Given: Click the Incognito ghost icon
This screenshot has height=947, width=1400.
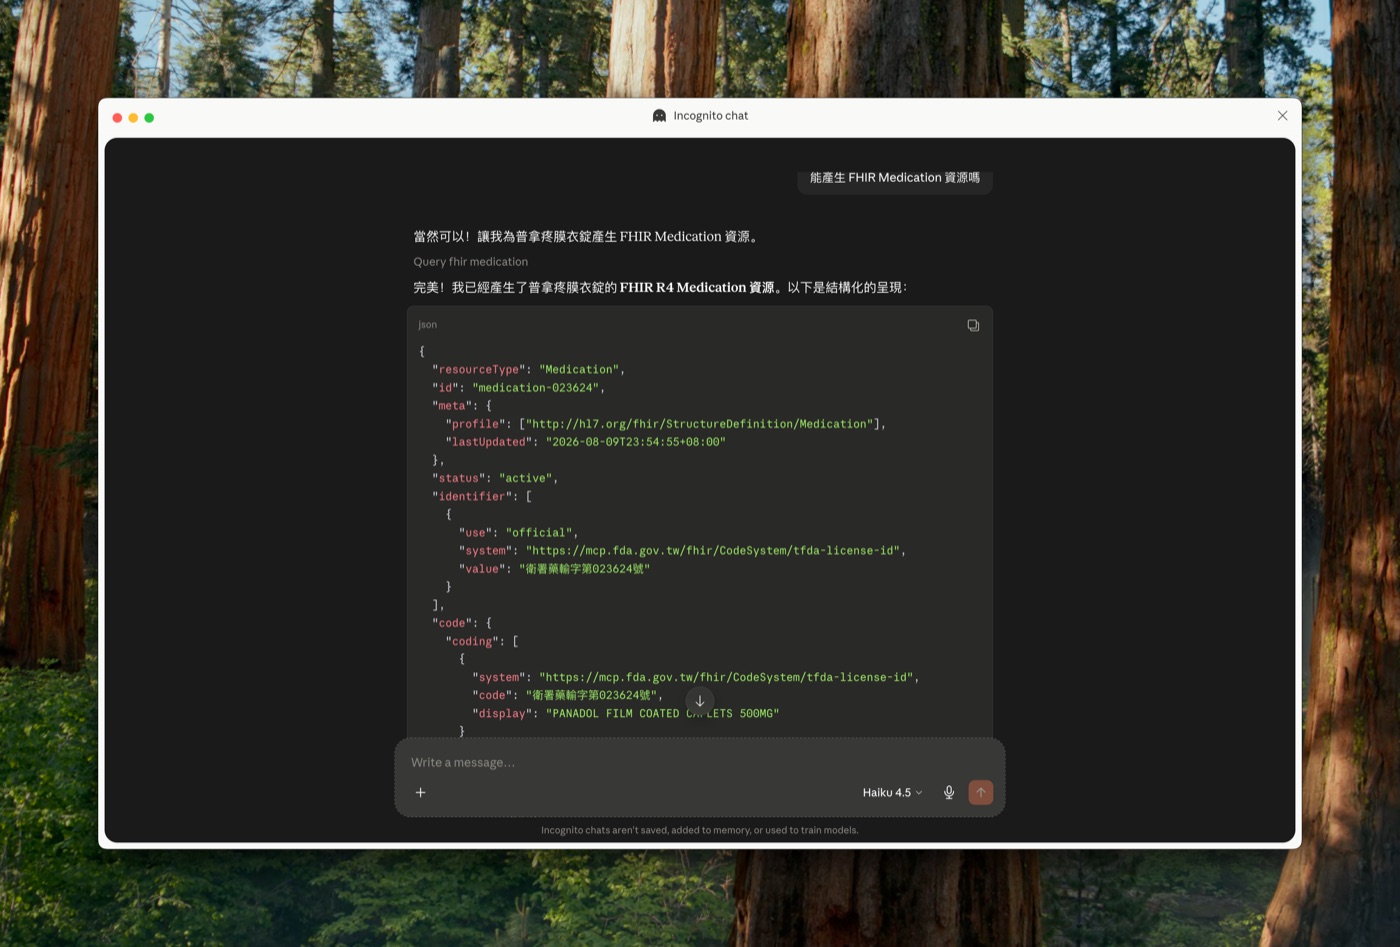Looking at the screenshot, I should point(659,116).
